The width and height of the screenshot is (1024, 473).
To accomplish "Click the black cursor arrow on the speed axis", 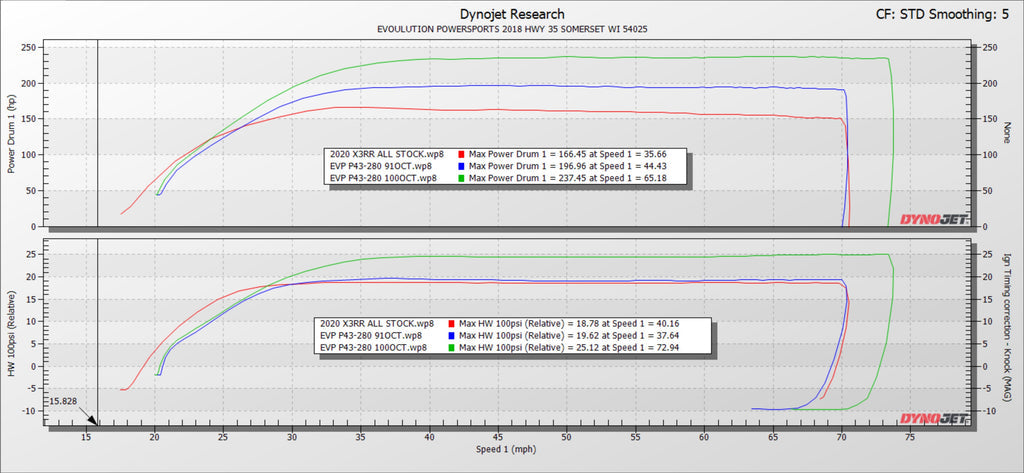I will (91, 422).
